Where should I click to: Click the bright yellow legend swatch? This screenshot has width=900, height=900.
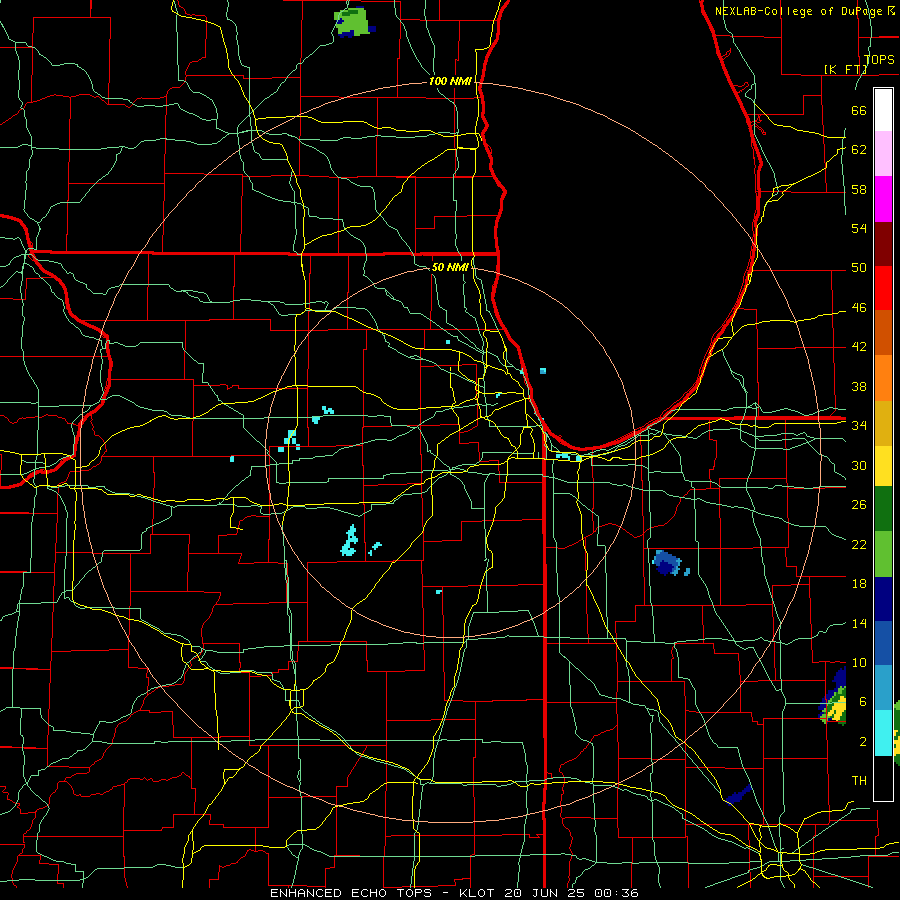click(883, 466)
